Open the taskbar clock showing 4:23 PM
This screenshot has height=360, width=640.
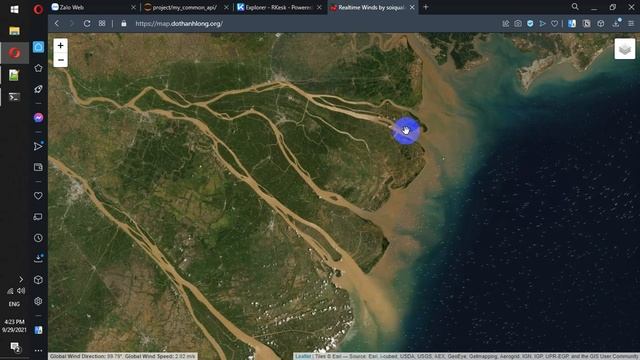point(14,326)
